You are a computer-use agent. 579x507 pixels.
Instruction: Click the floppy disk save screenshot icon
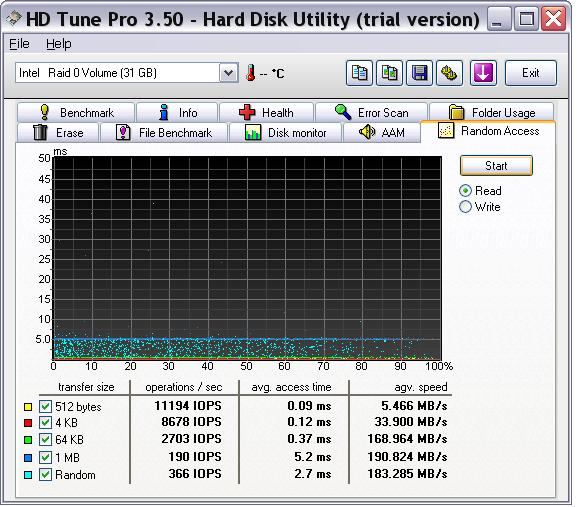(x=419, y=73)
